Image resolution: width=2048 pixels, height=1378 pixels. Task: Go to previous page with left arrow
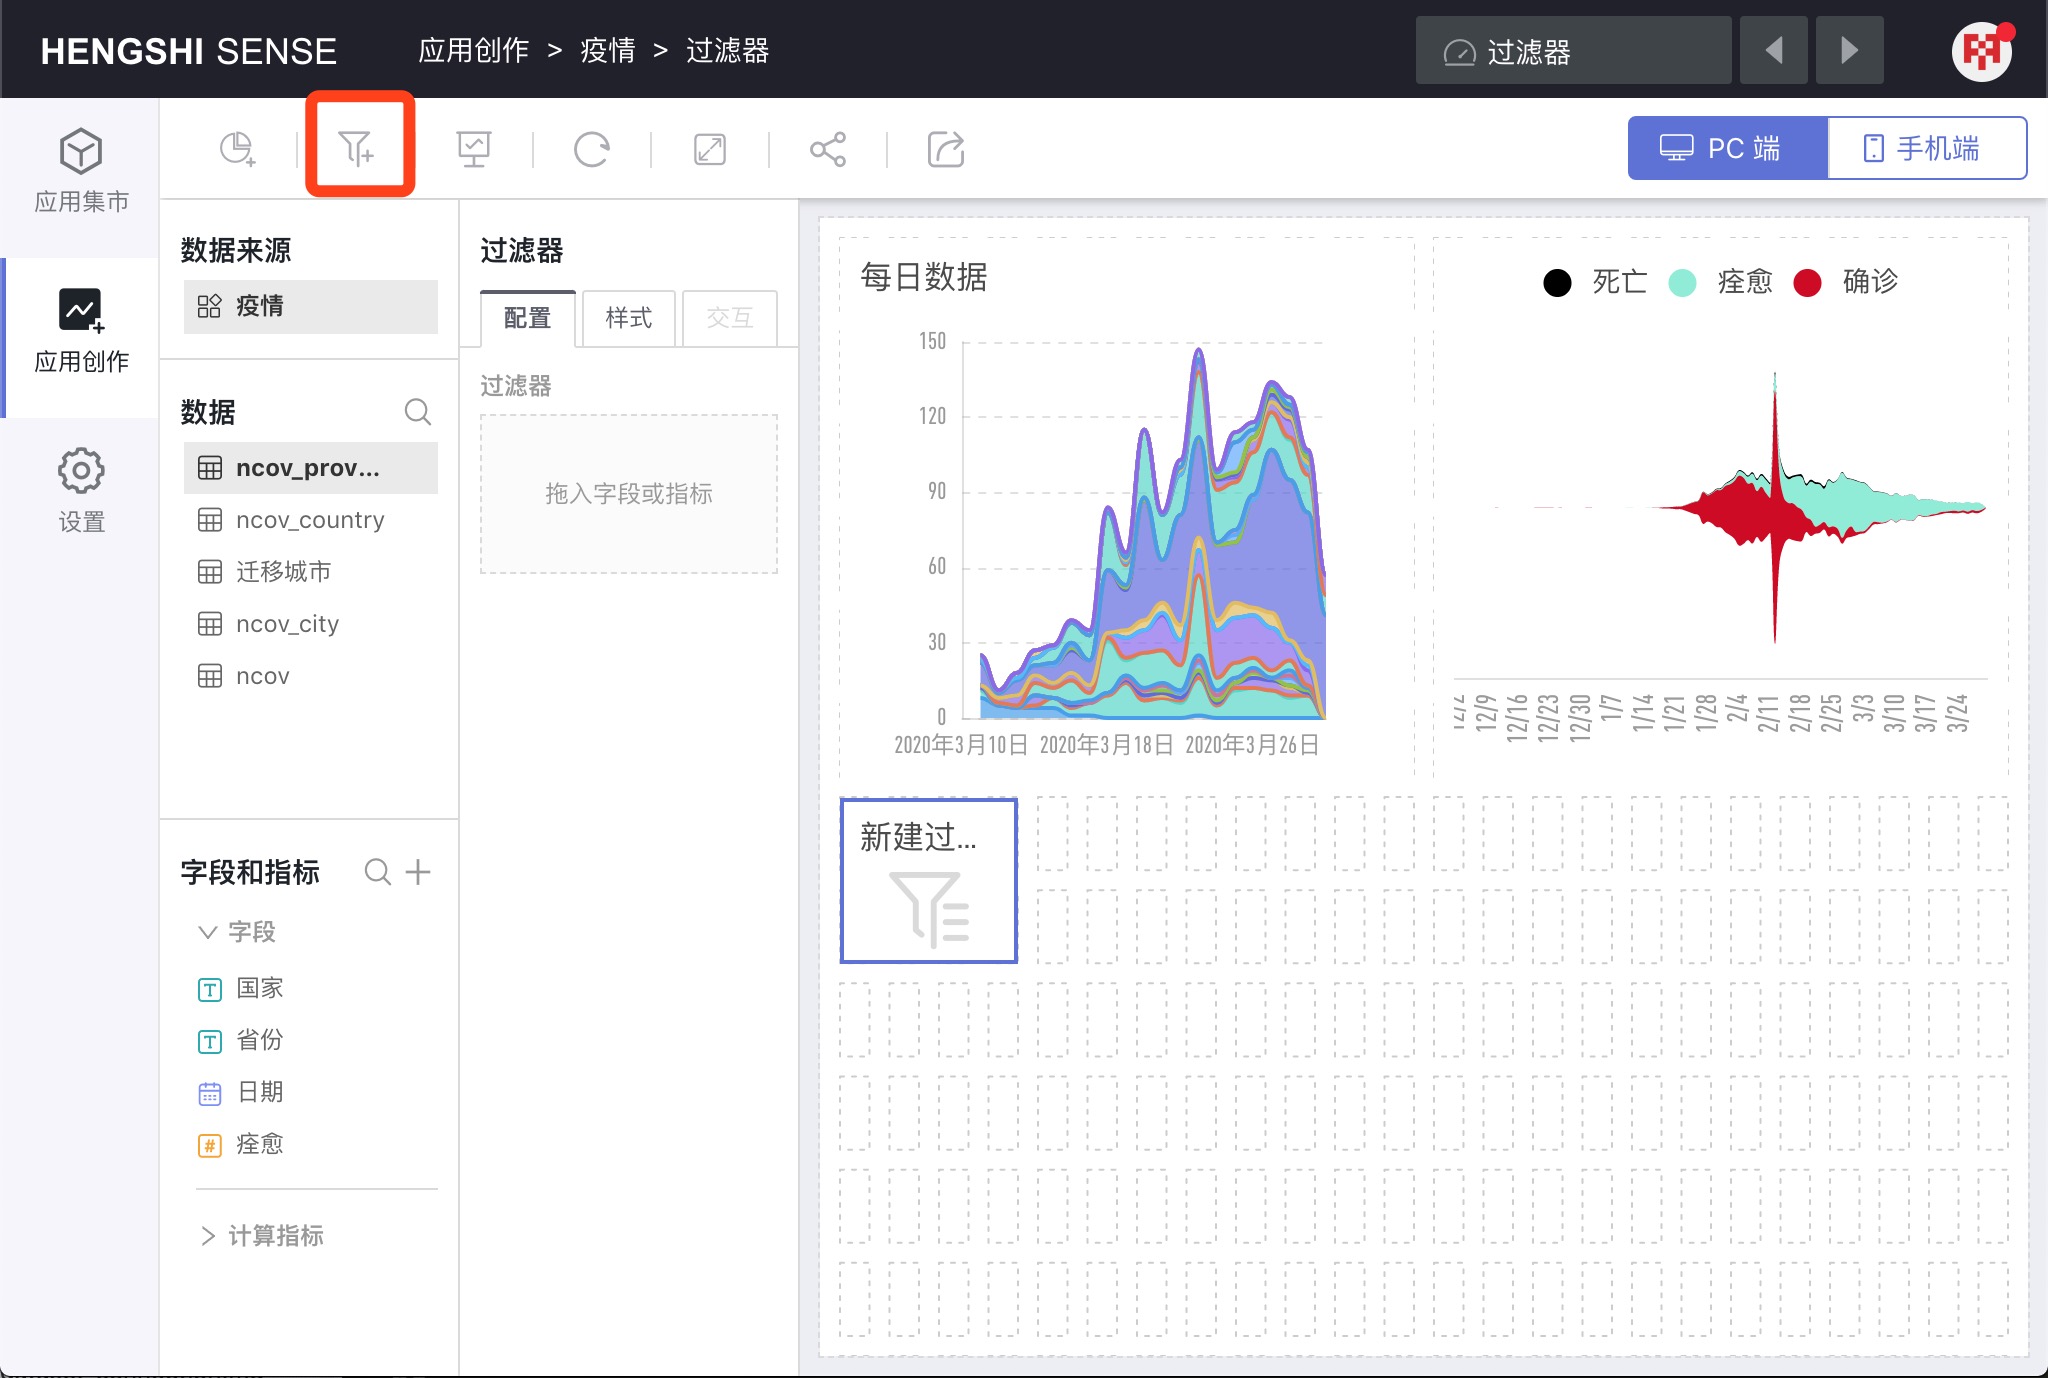click(1774, 50)
